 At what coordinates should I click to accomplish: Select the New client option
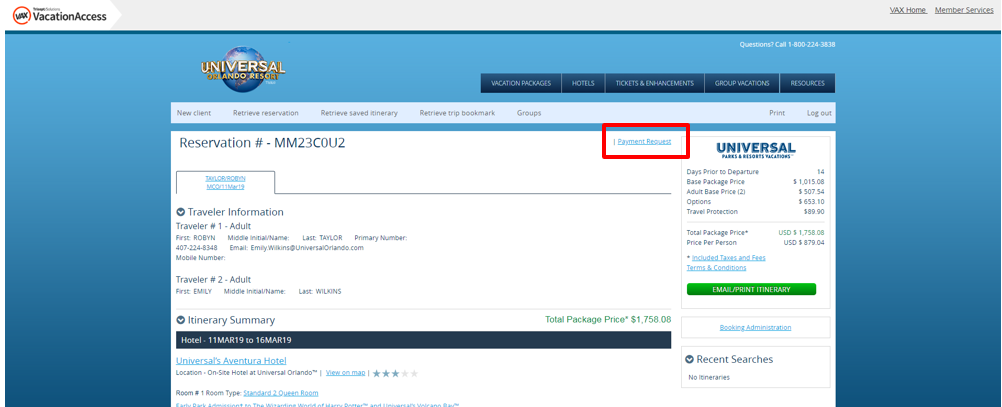194,113
